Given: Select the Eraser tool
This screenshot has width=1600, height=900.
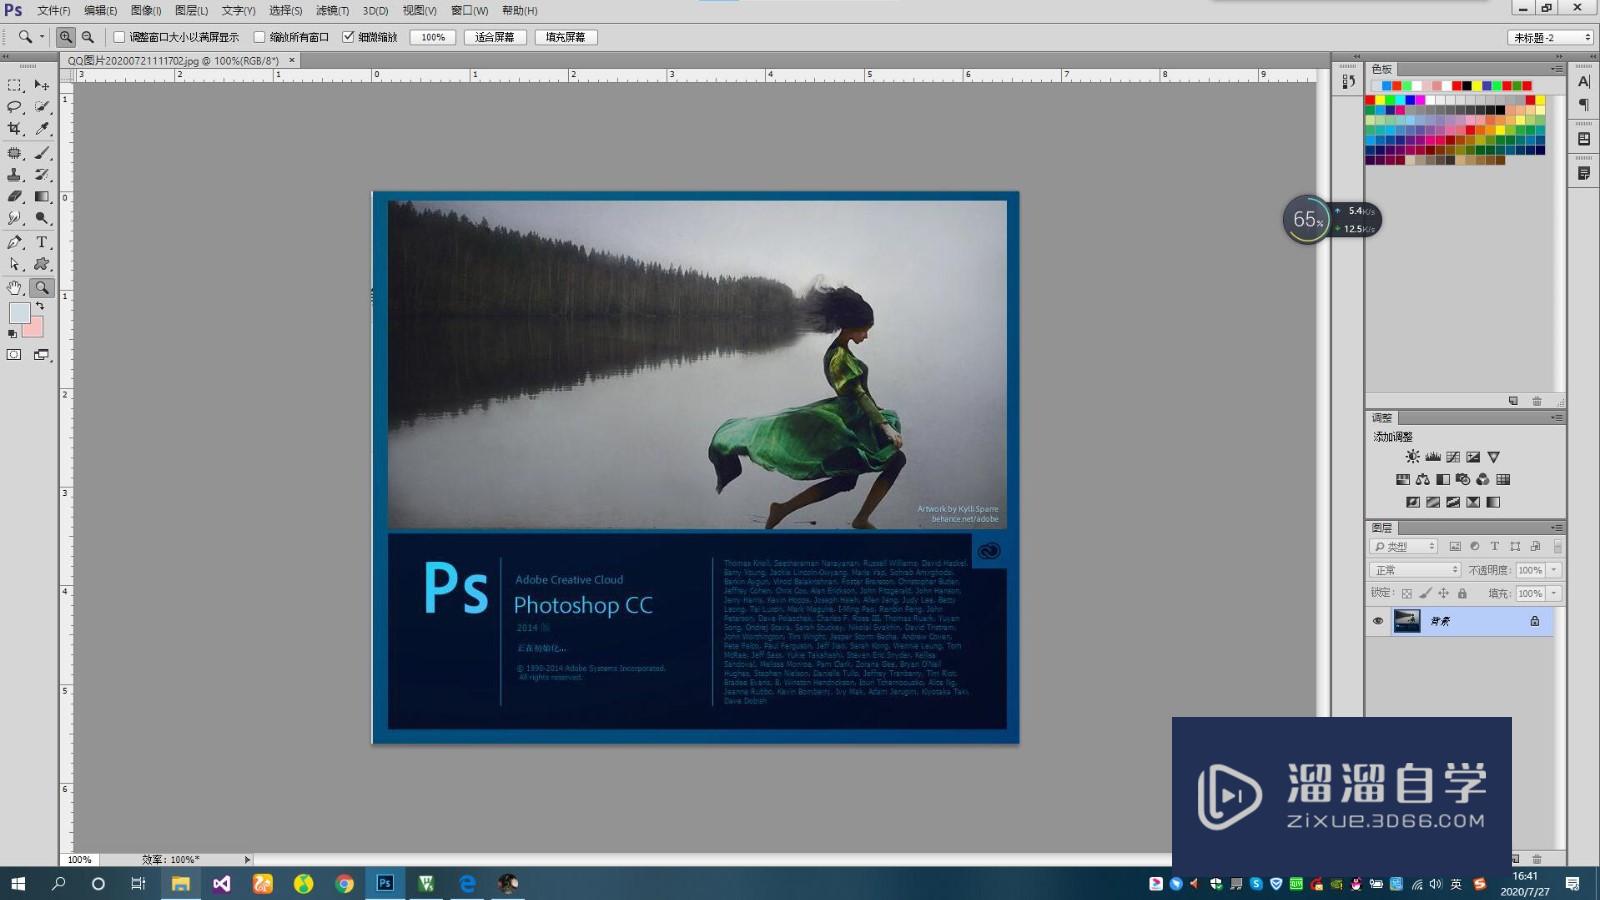Looking at the screenshot, I should coord(15,197).
